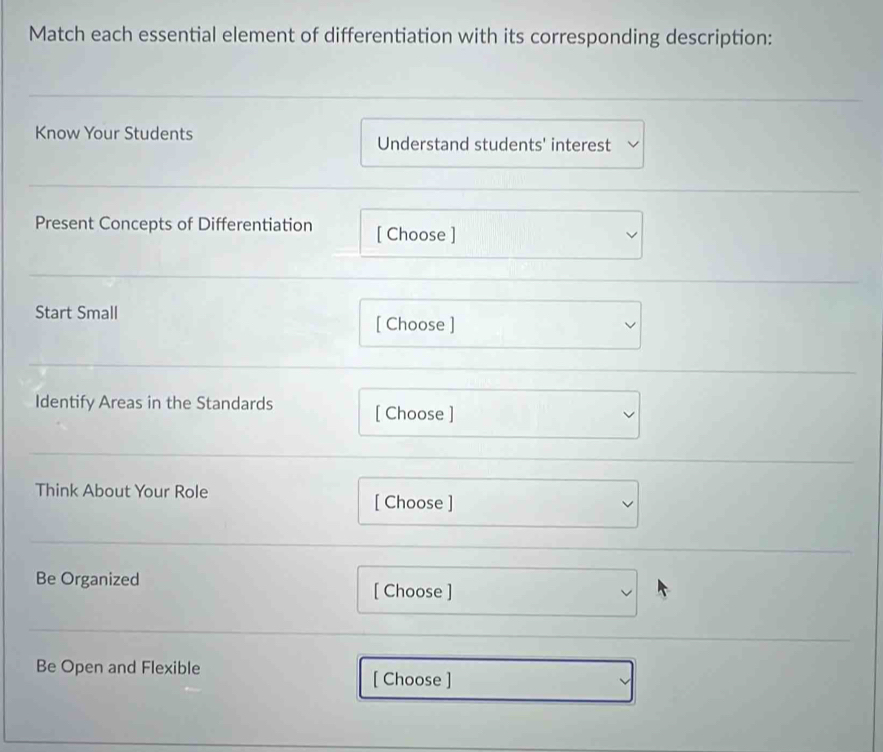
Task: Click the Be Organized label
Action: click(x=86, y=579)
